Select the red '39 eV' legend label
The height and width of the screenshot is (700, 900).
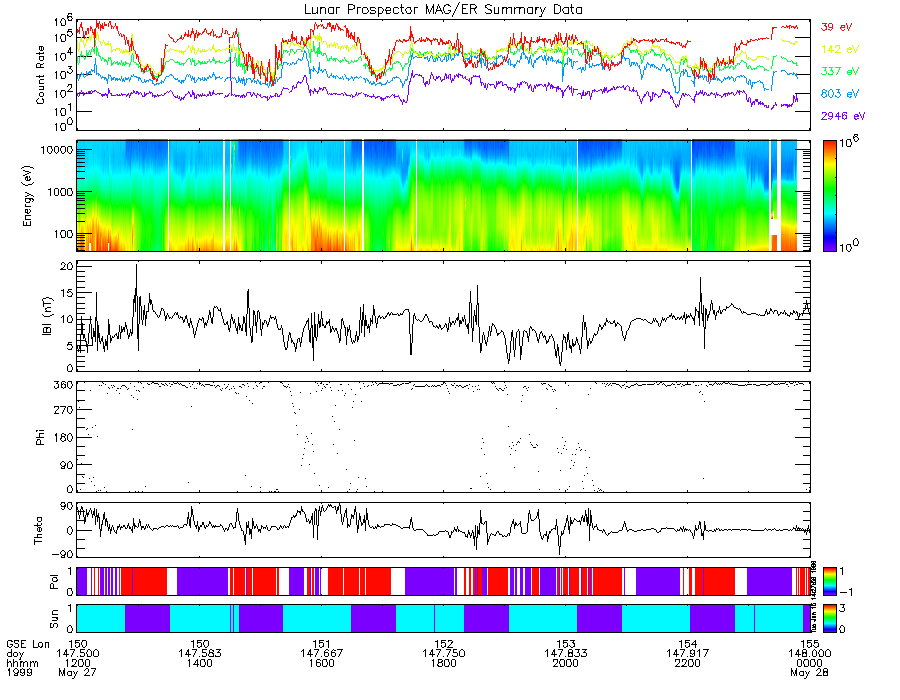point(836,27)
